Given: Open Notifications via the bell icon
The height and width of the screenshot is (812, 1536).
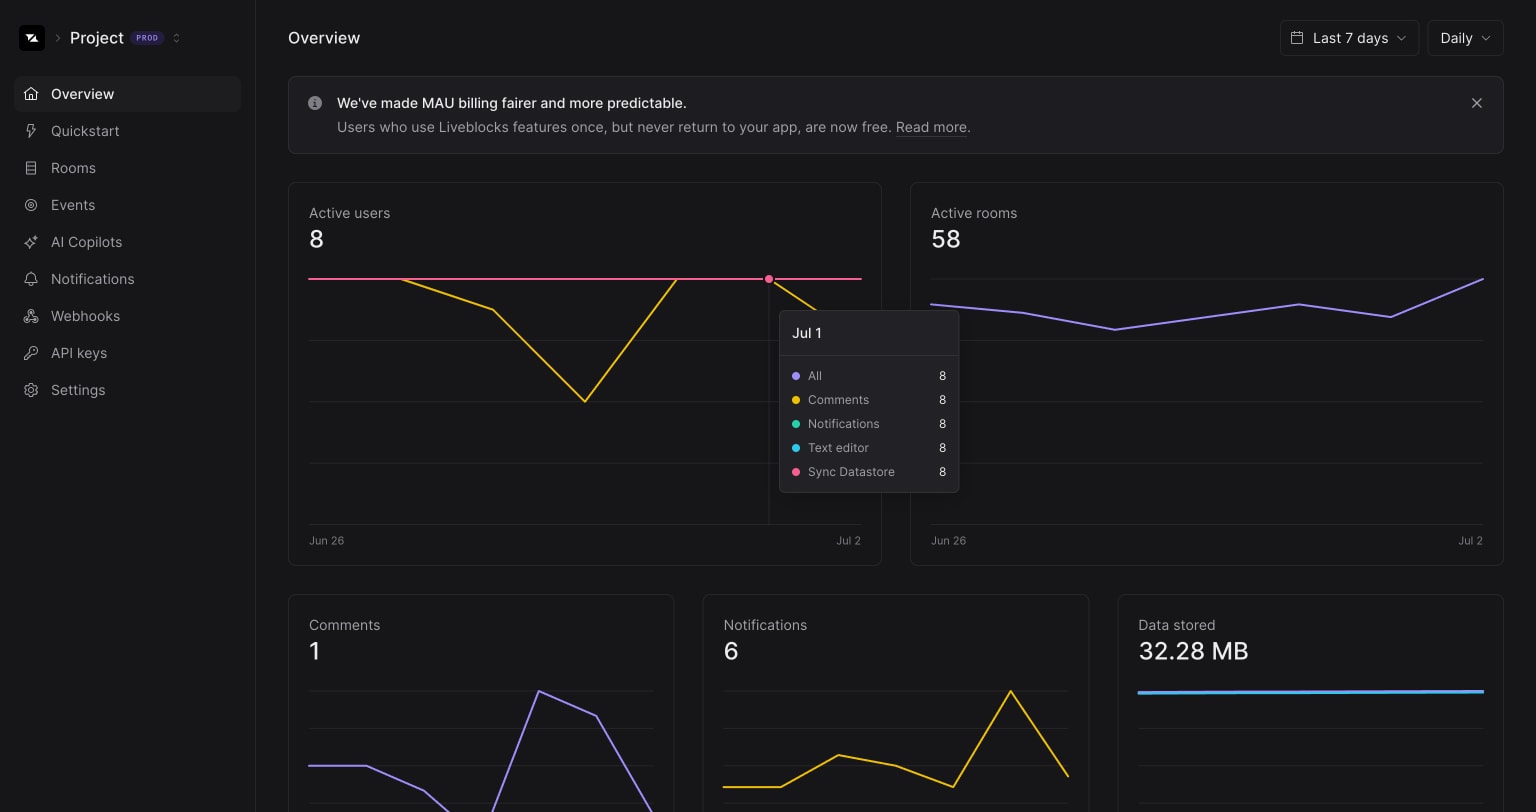Looking at the screenshot, I should pos(31,279).
